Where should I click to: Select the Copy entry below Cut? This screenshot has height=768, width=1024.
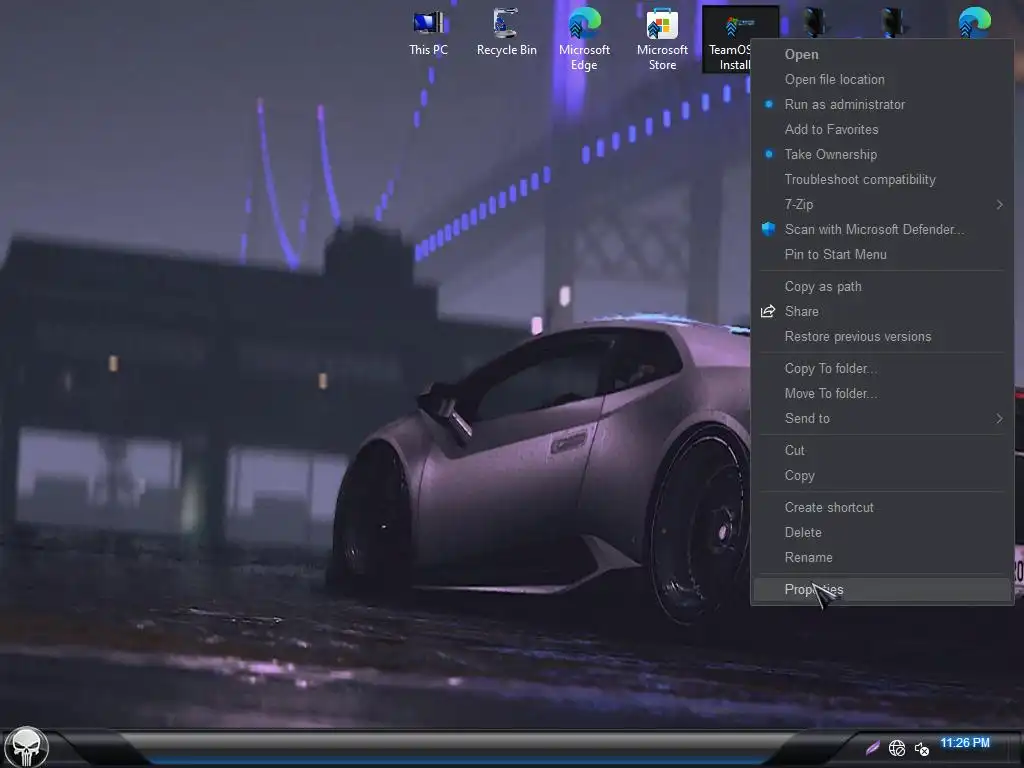(882, 475)
